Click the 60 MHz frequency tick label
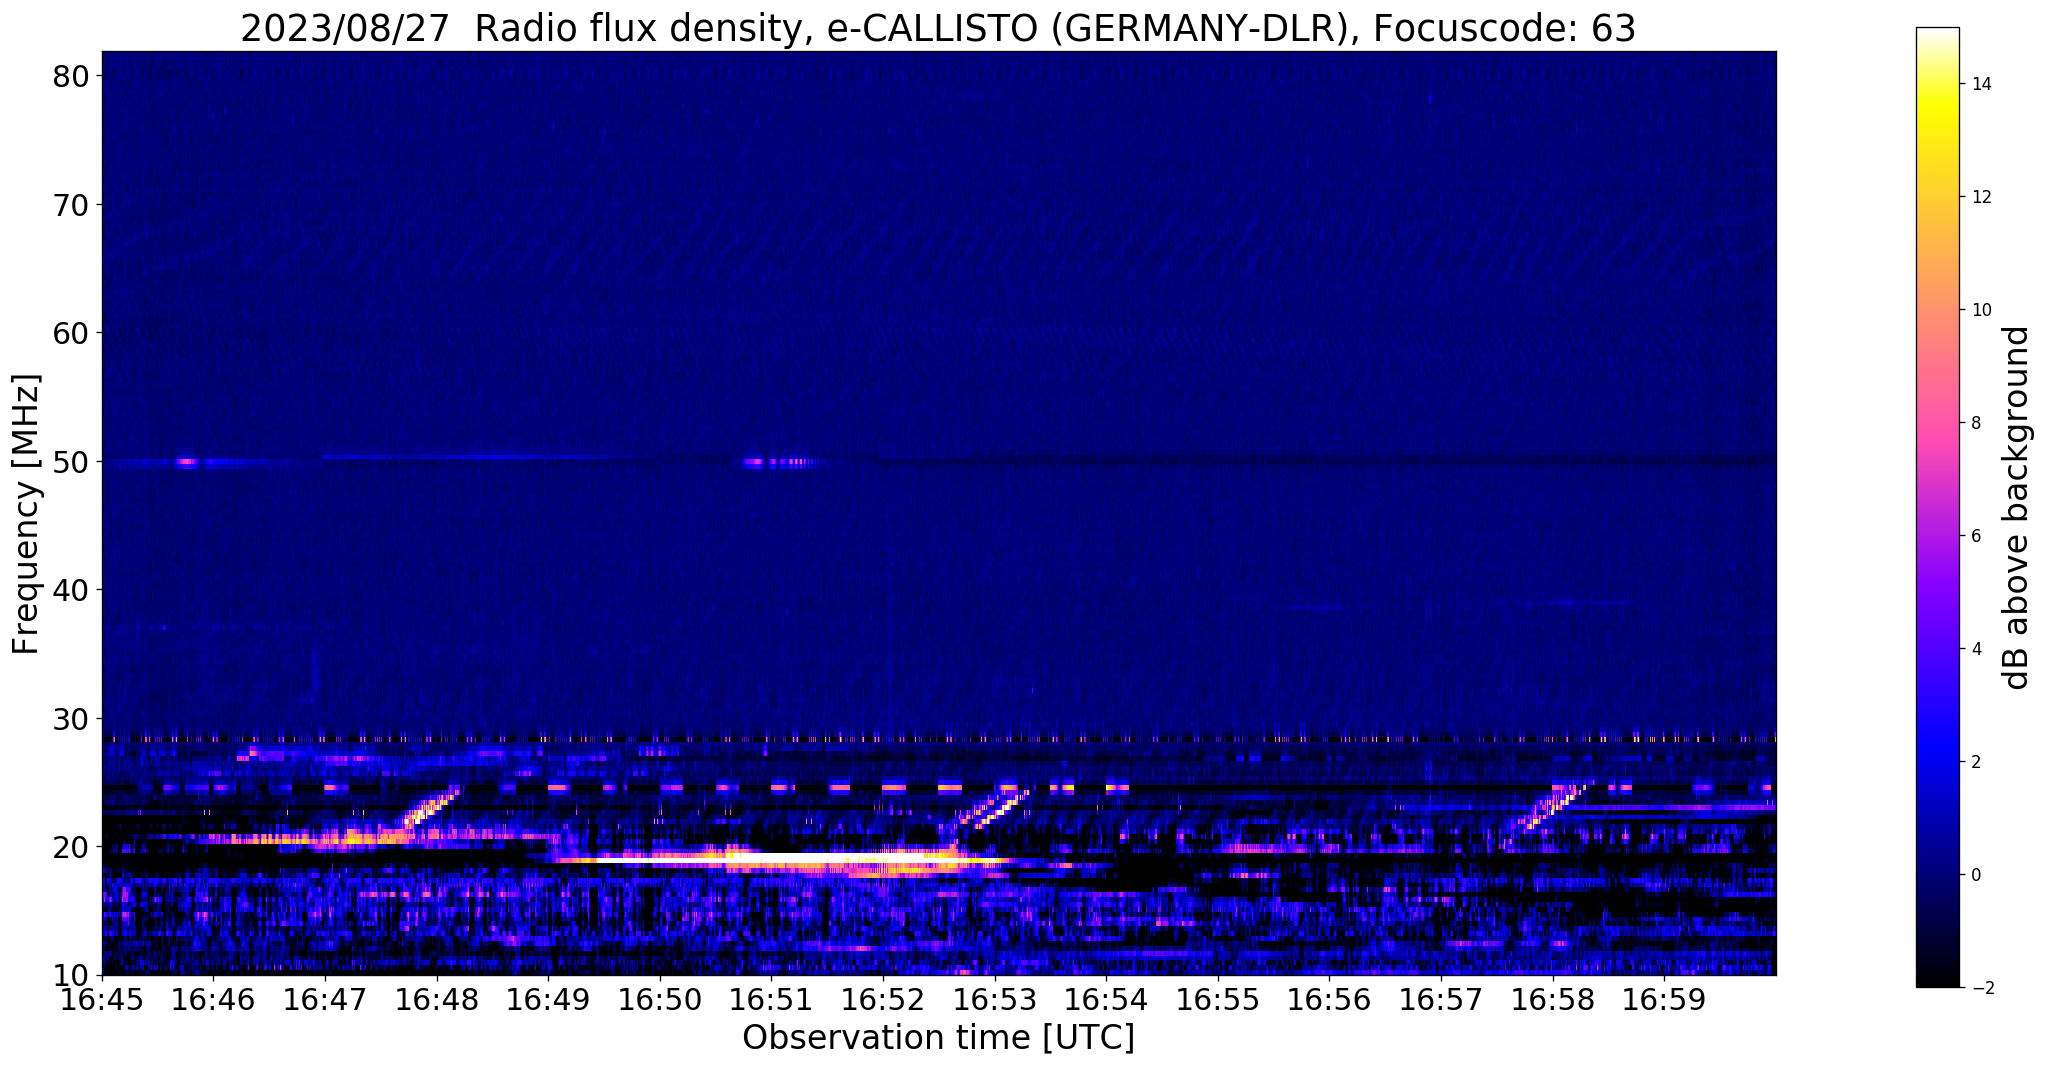The image size is (2047, 1067). point(72,333)
